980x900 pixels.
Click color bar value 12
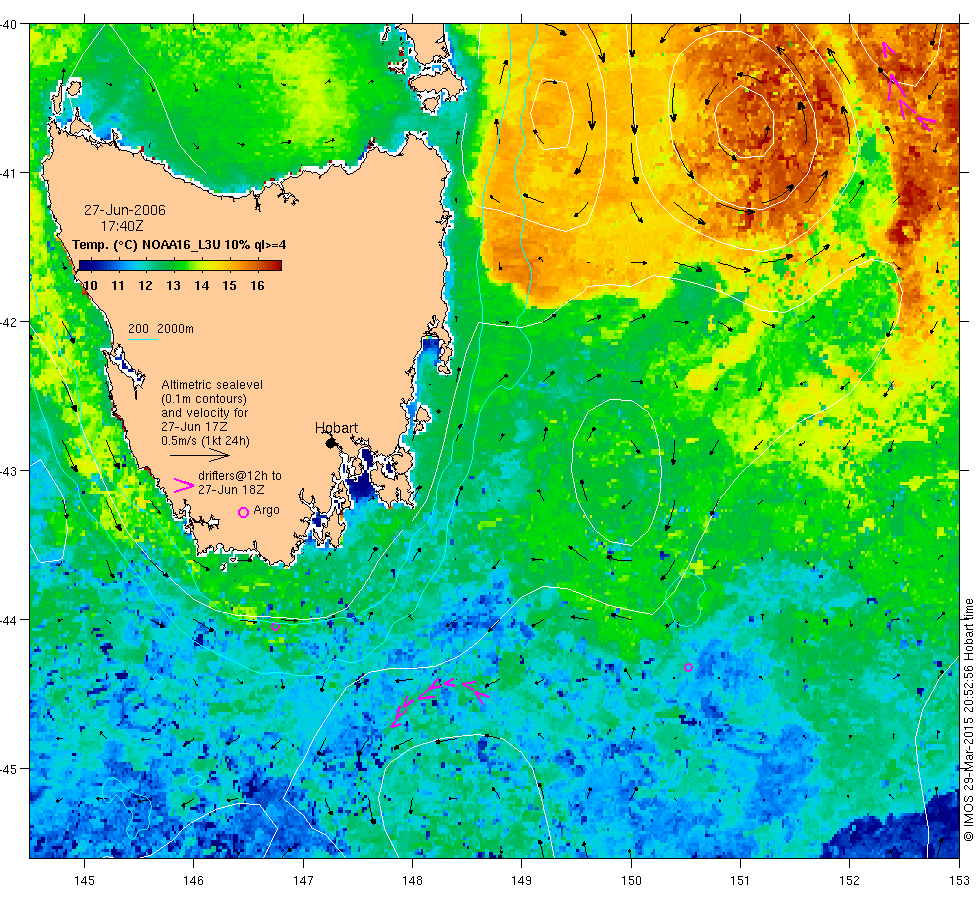point(146,286)
